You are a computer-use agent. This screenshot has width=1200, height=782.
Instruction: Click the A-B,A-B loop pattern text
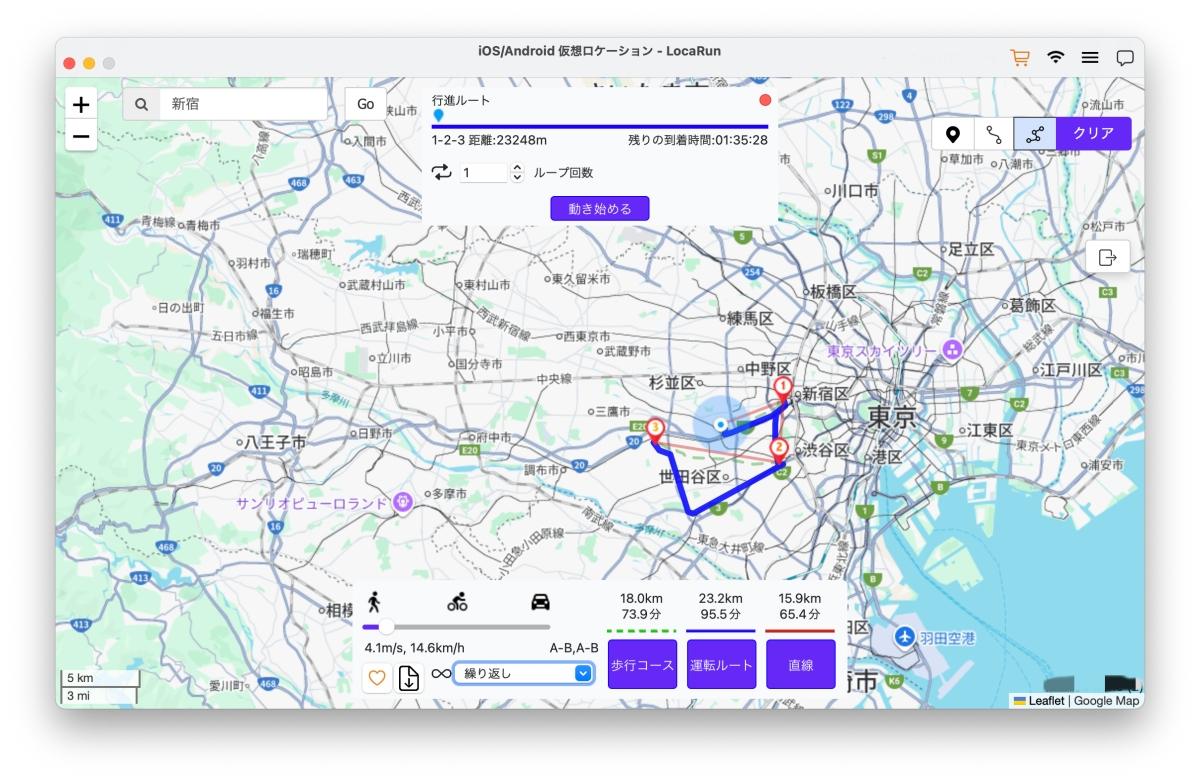(x=574, y=648)
